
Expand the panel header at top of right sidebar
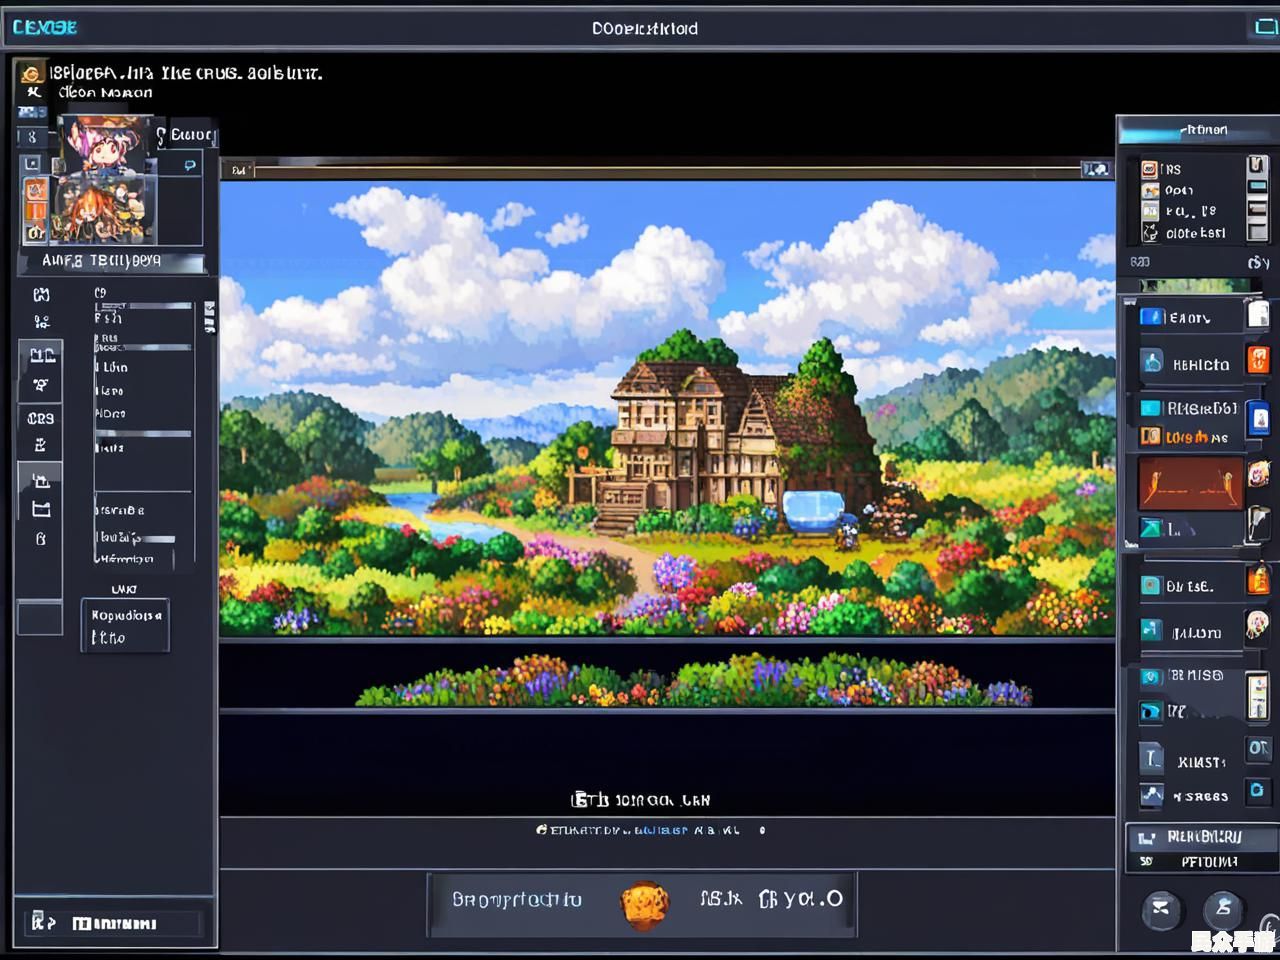[1197, 130]
